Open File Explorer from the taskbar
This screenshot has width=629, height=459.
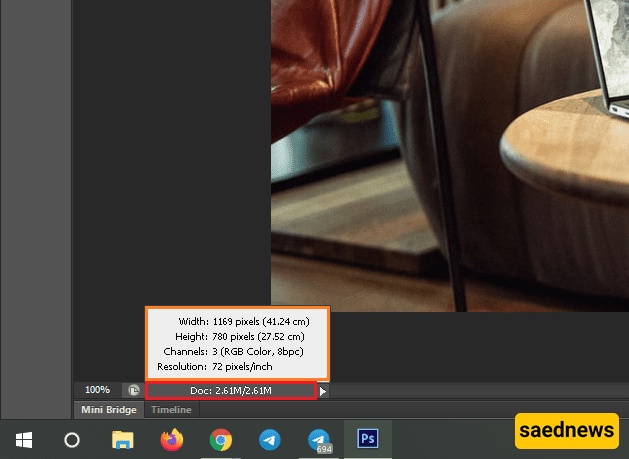point(122,439)
